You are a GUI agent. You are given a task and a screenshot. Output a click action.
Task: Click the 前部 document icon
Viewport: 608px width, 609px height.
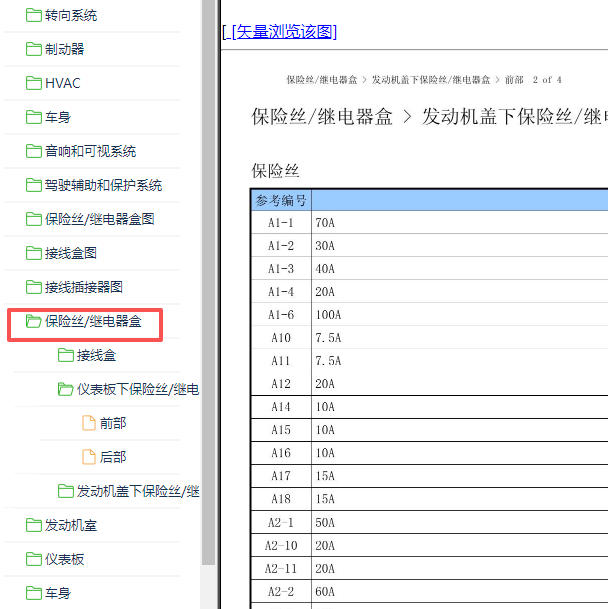coord(89,423)
